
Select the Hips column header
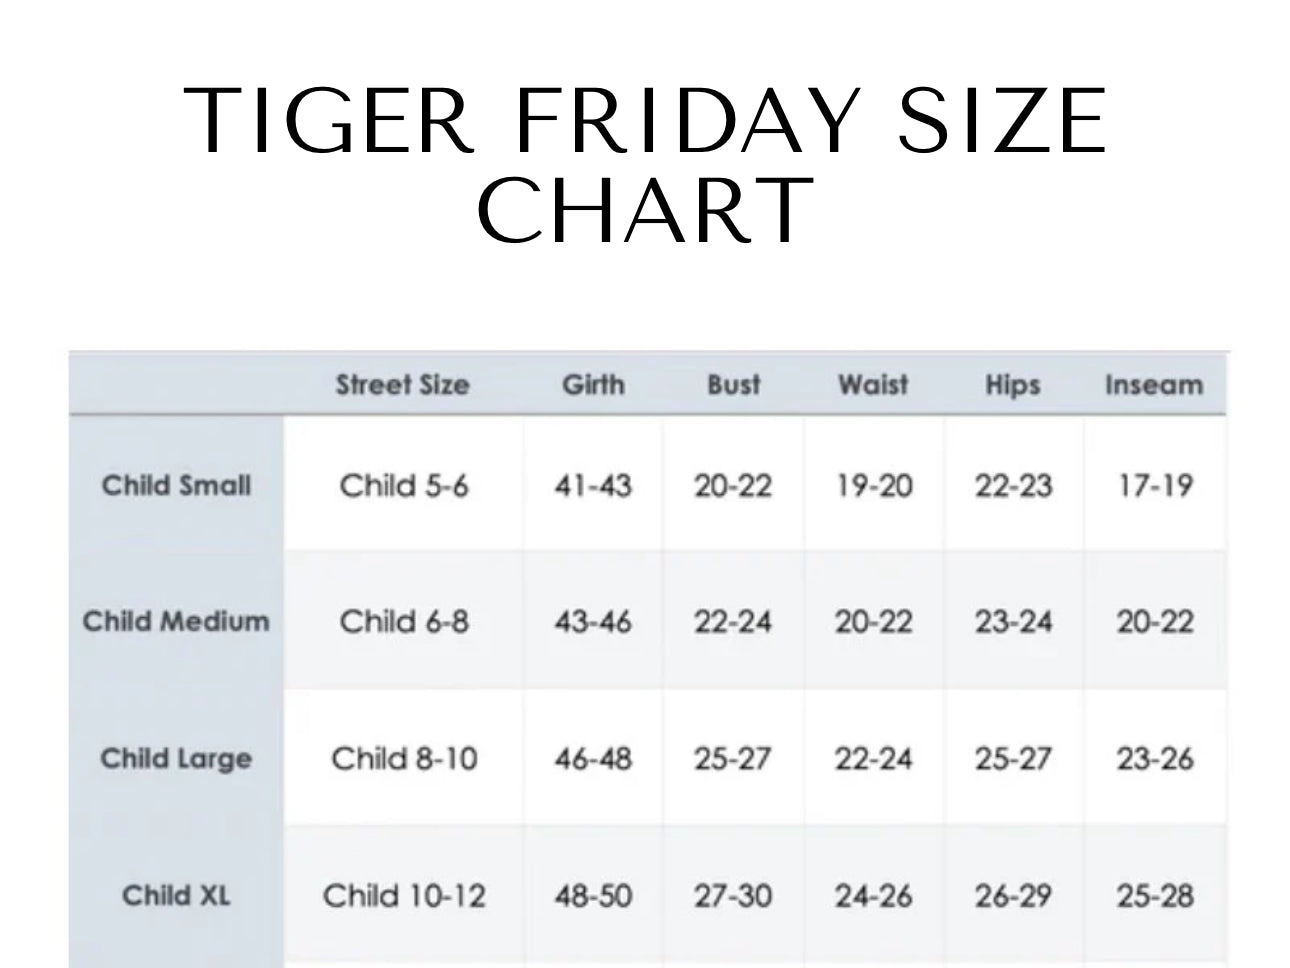1013,385
